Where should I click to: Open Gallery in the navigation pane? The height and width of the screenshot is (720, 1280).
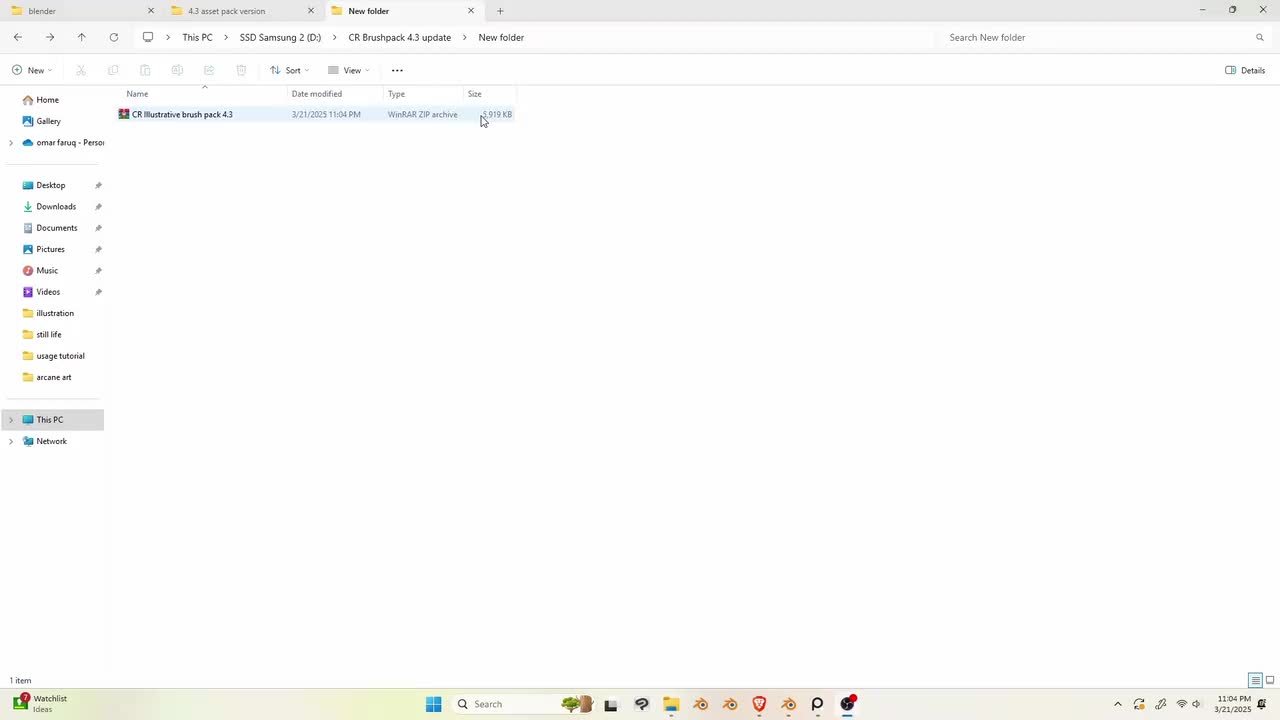tap(48, 121)
